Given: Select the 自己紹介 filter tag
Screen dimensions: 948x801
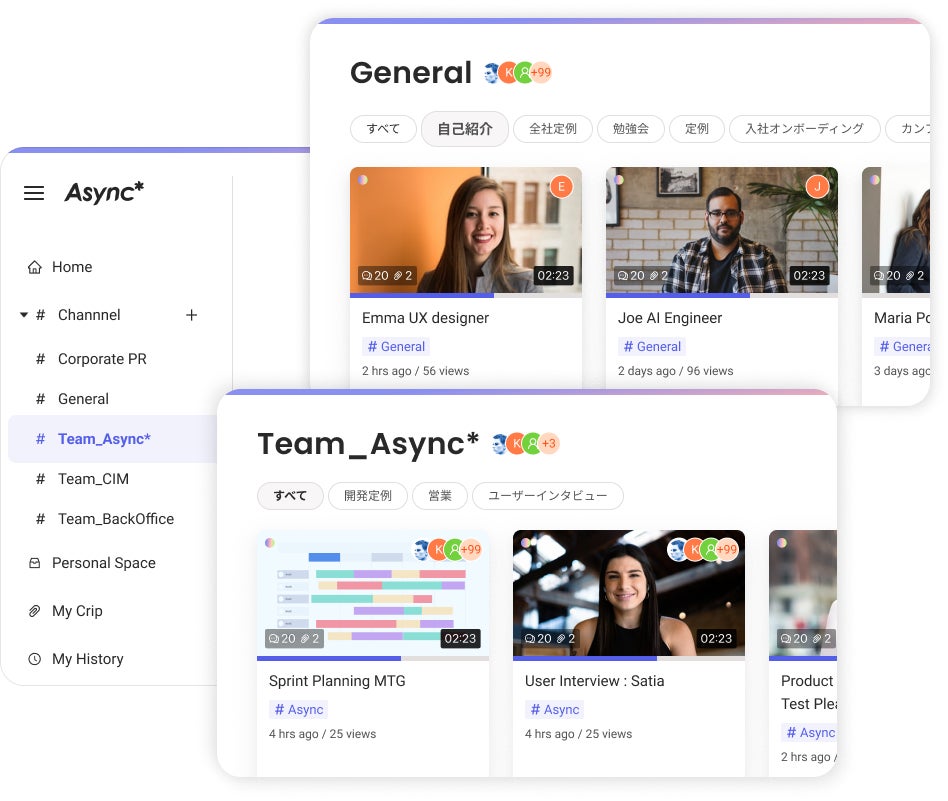Looking at the screenshot, I should point(464,129).
